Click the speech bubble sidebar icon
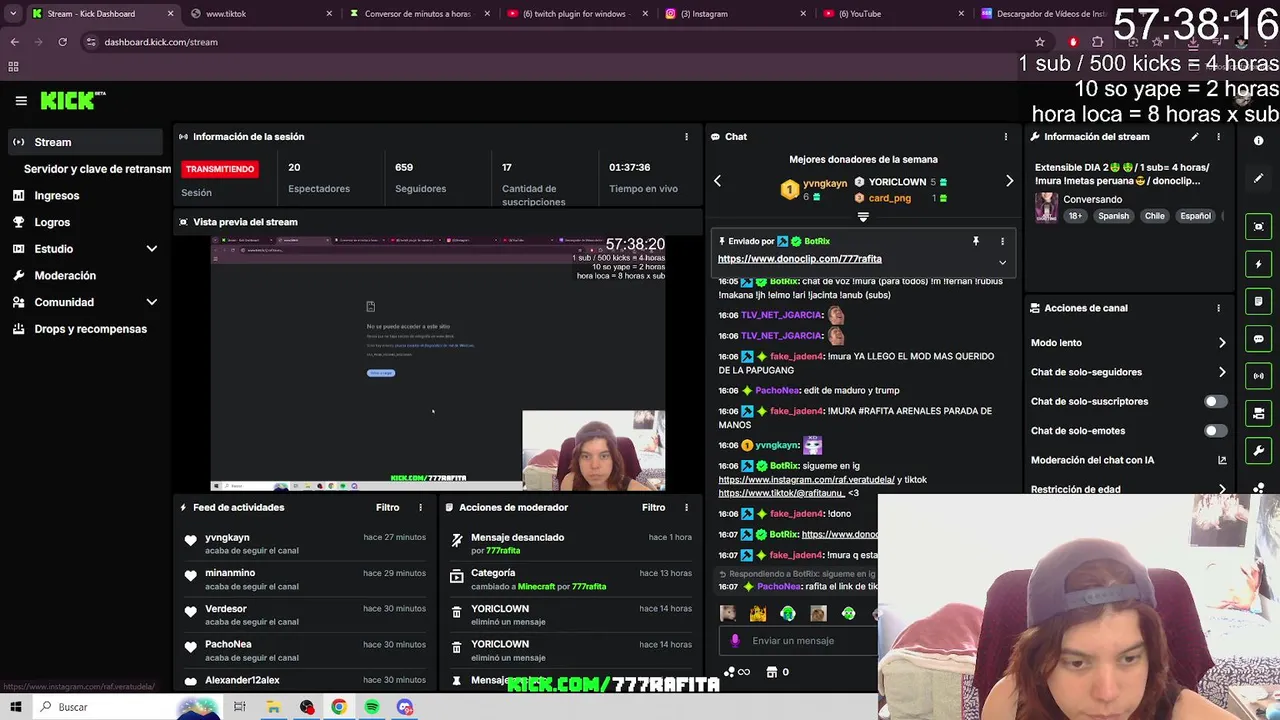 [1259, 339]
